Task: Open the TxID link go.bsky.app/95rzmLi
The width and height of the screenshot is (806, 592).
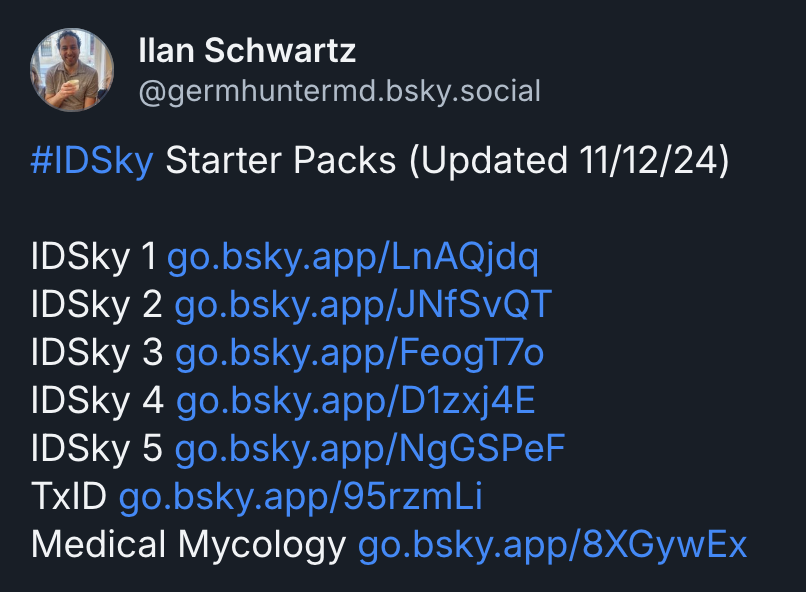Action: pos(301,497)
